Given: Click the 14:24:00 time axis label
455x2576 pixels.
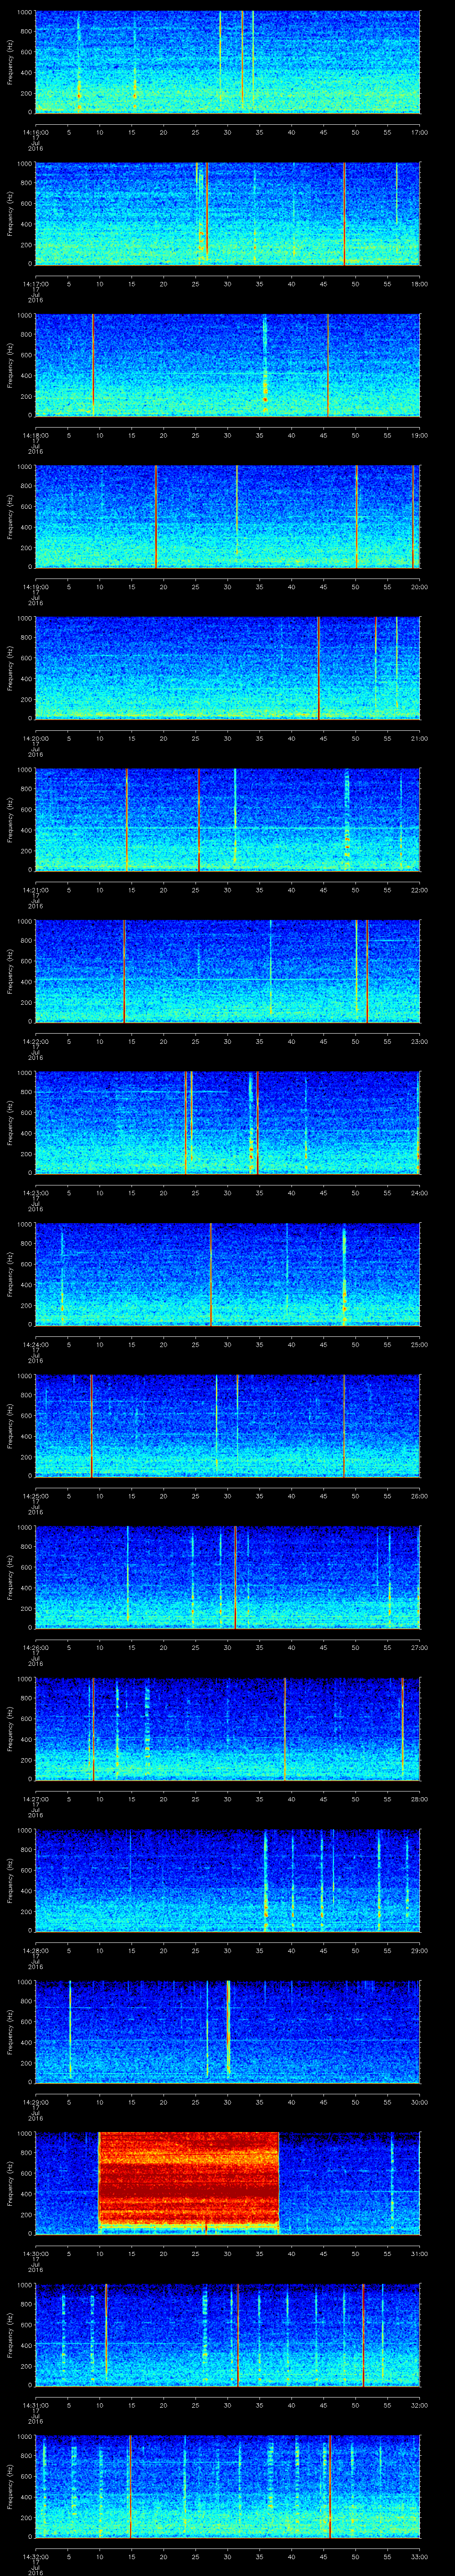Looking at the screenshot, I should click(36, 1344).
